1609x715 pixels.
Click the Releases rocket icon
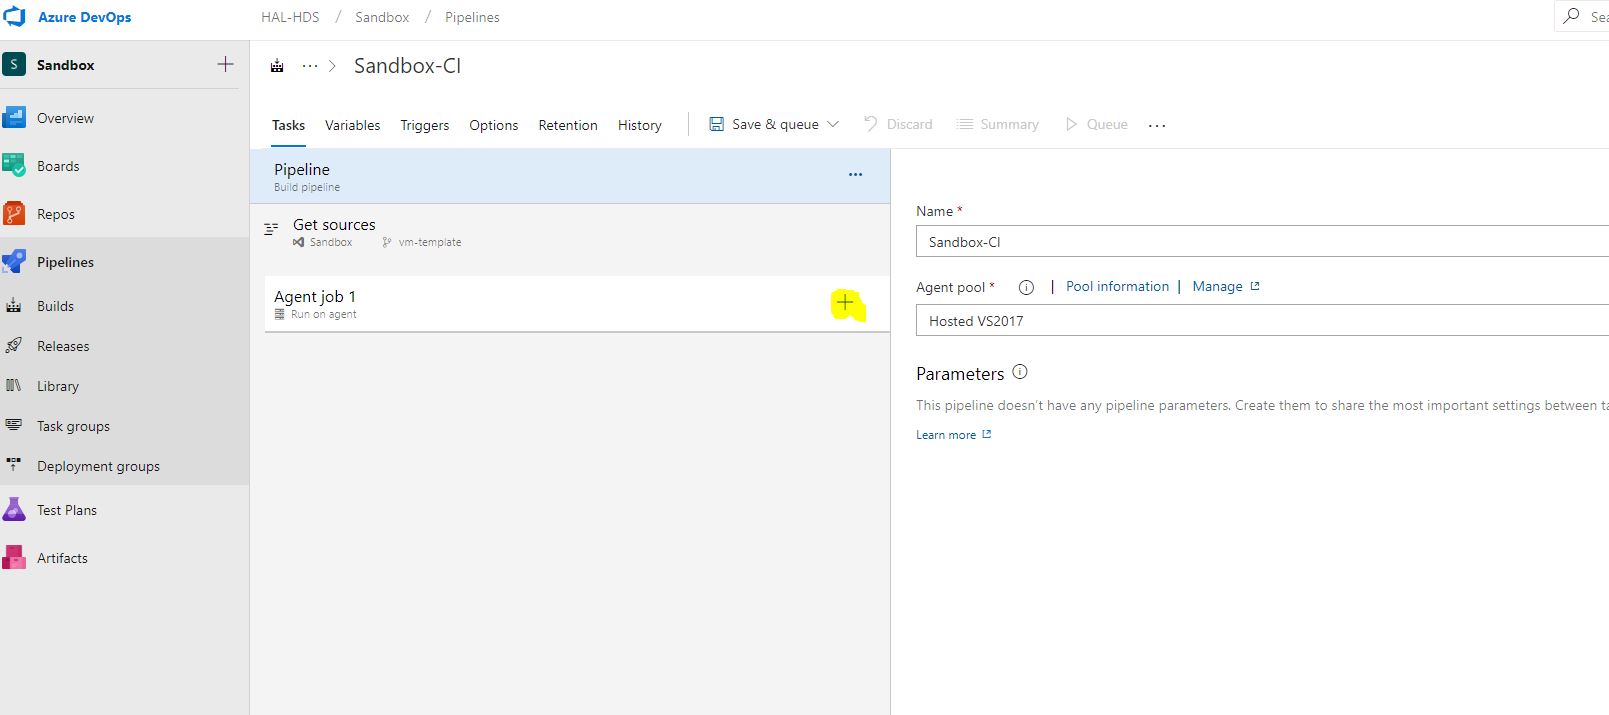pyautogui.click(x=14, y=346)
